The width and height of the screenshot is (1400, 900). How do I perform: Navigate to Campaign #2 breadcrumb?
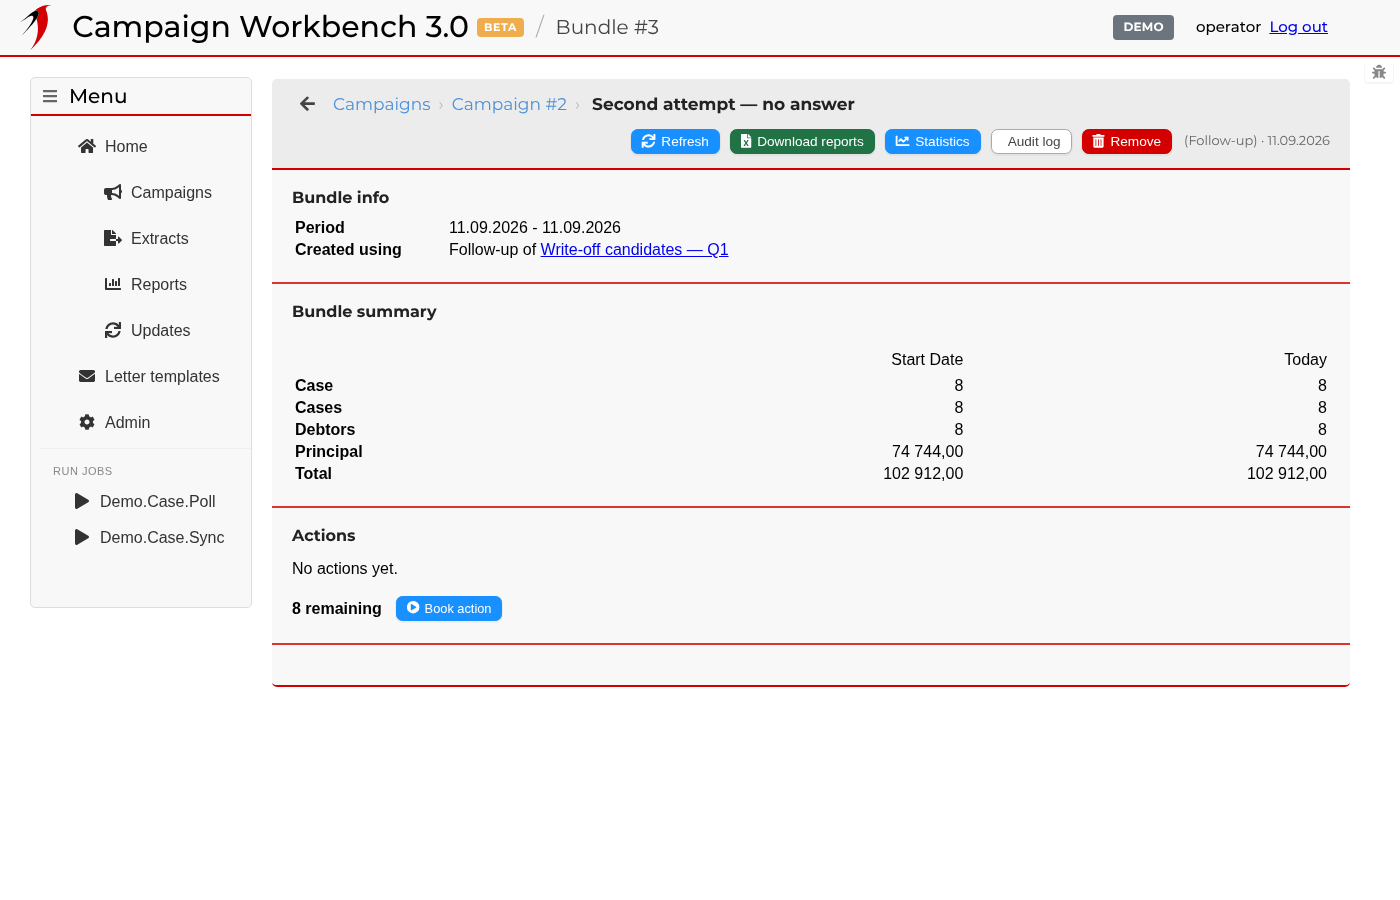pos(509,104)
